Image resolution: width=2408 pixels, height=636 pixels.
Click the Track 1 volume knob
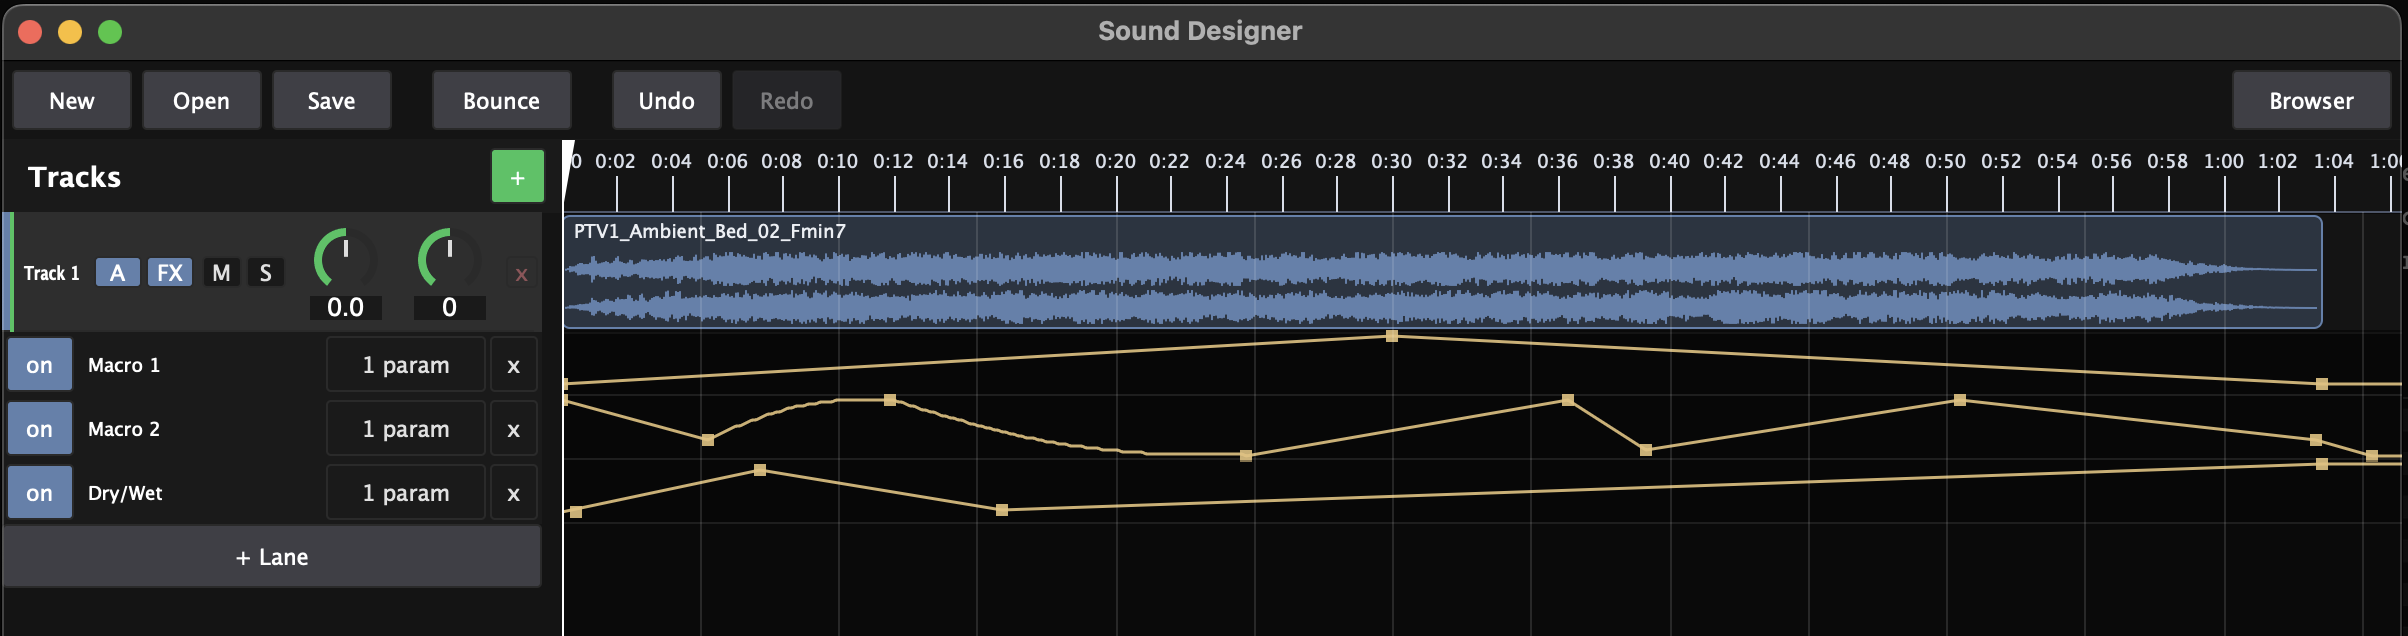coord(346,258)
